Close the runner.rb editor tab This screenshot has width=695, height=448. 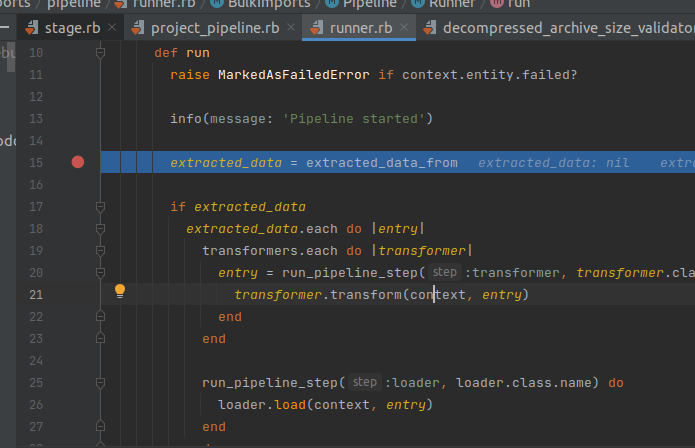coord(406,28)
